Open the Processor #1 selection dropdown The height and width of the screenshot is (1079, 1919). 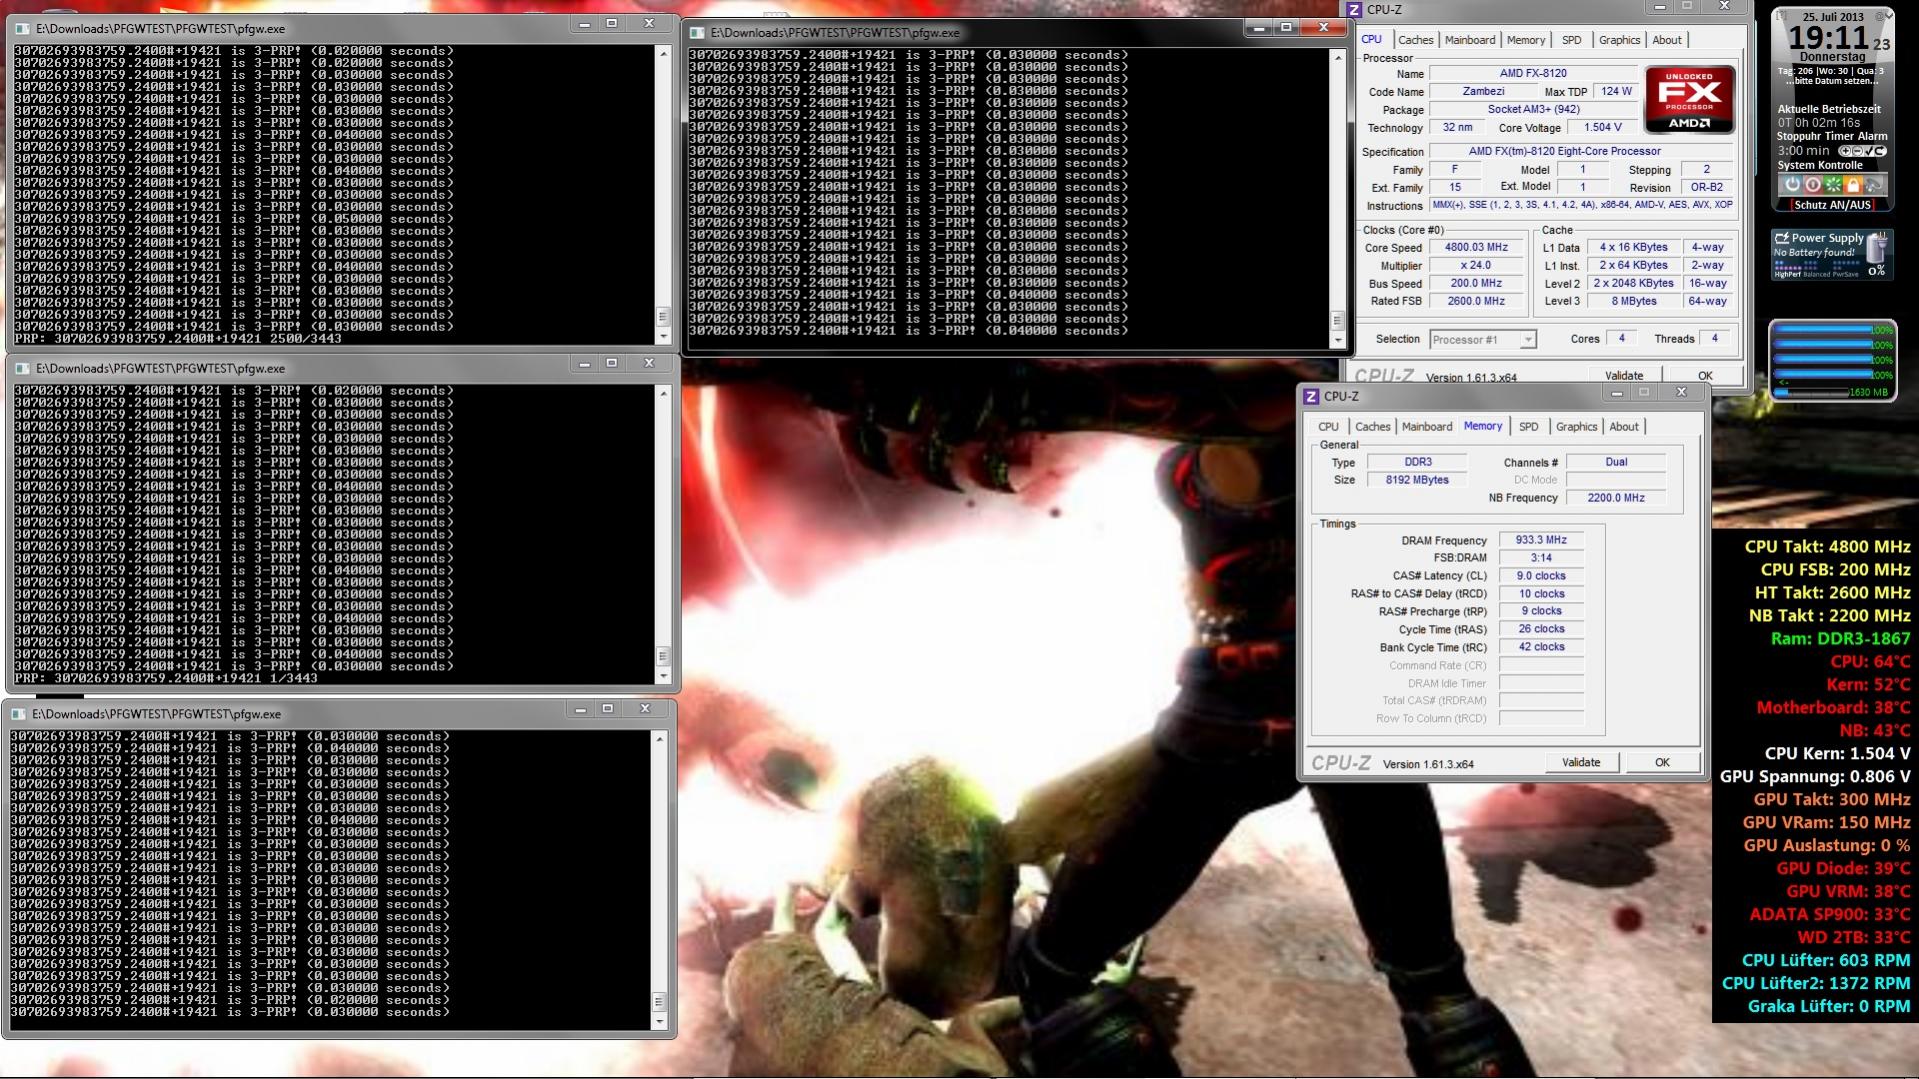(x=1483, y=340)
